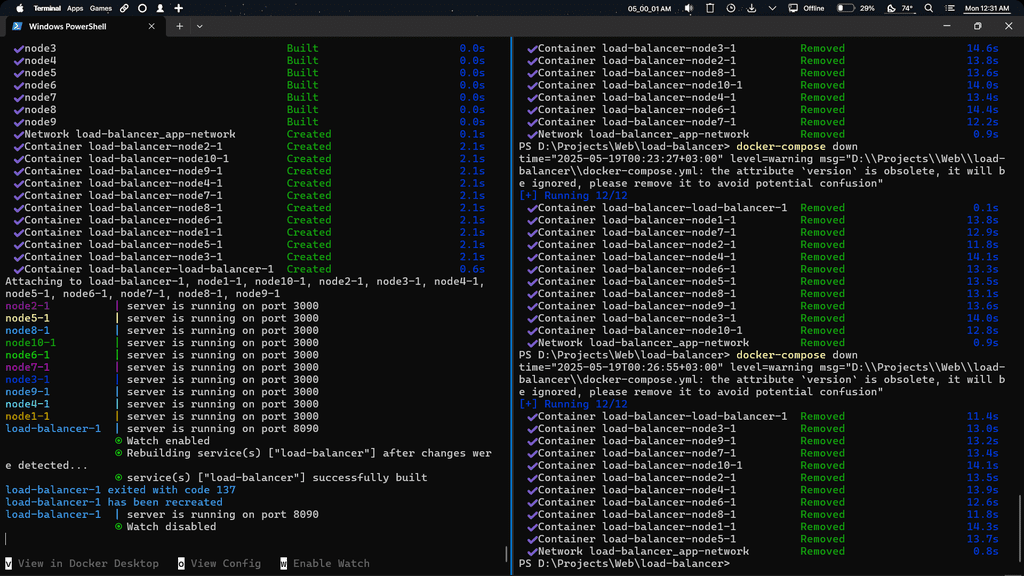Click the 00:26:55 warning timestamp line
This screenshot has height=576, width=1024.
762,368
